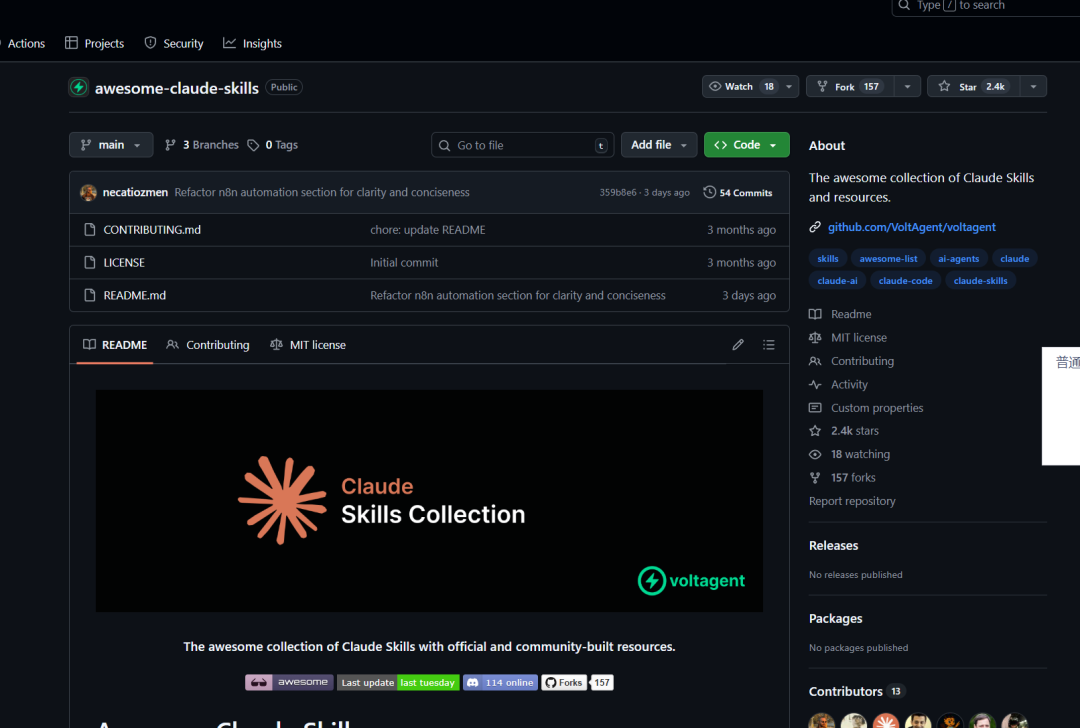Open the github.com/VoltAgent/voltagent link
The height and width of the screenshot is (728, 1080).
tap(911, 227)
